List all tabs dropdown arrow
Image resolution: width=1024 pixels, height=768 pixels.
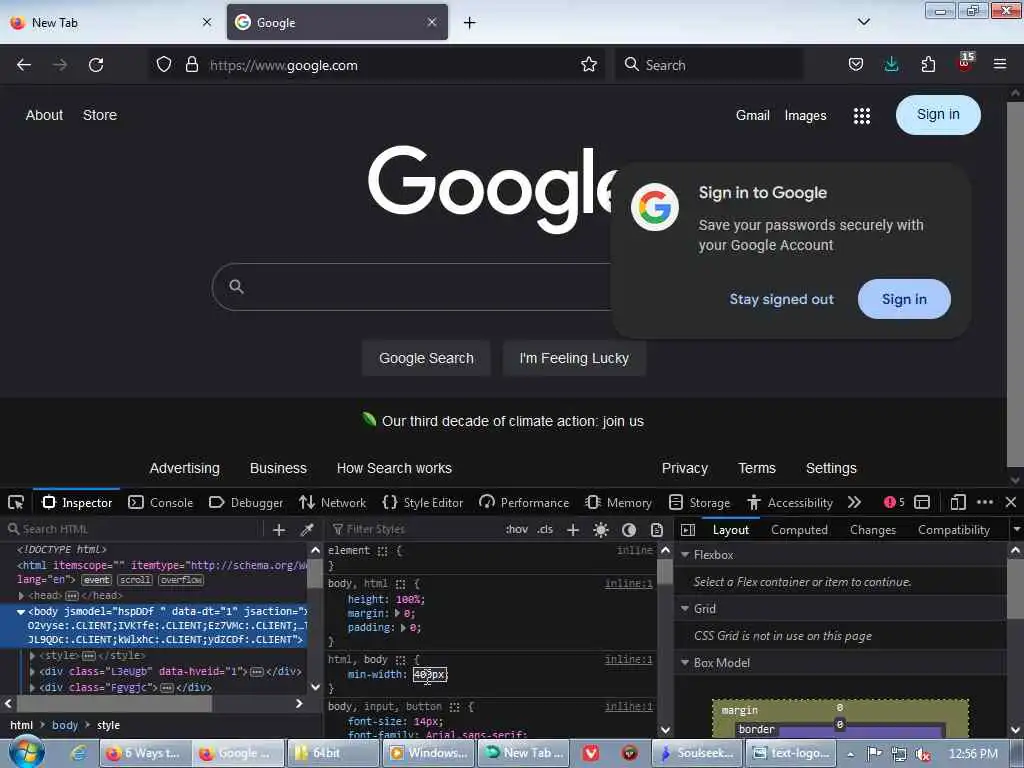[864, 22]
